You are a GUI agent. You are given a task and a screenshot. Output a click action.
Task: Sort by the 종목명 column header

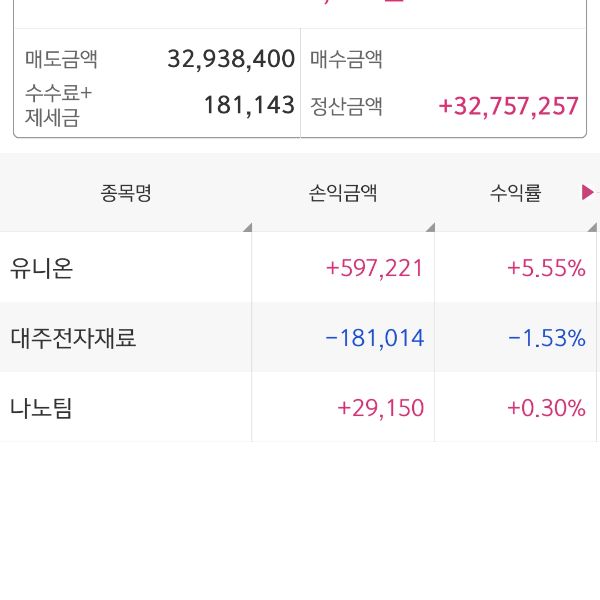[x=126, y=194]
